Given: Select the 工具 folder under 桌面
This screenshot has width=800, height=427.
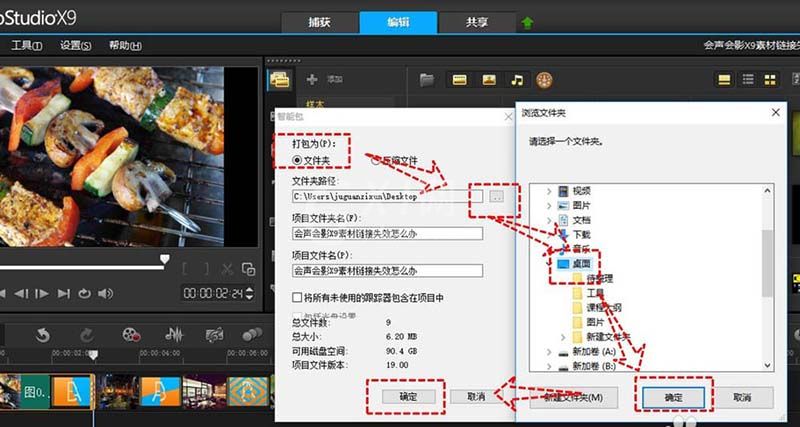Looking at the screenshot, I should (595, 293).
